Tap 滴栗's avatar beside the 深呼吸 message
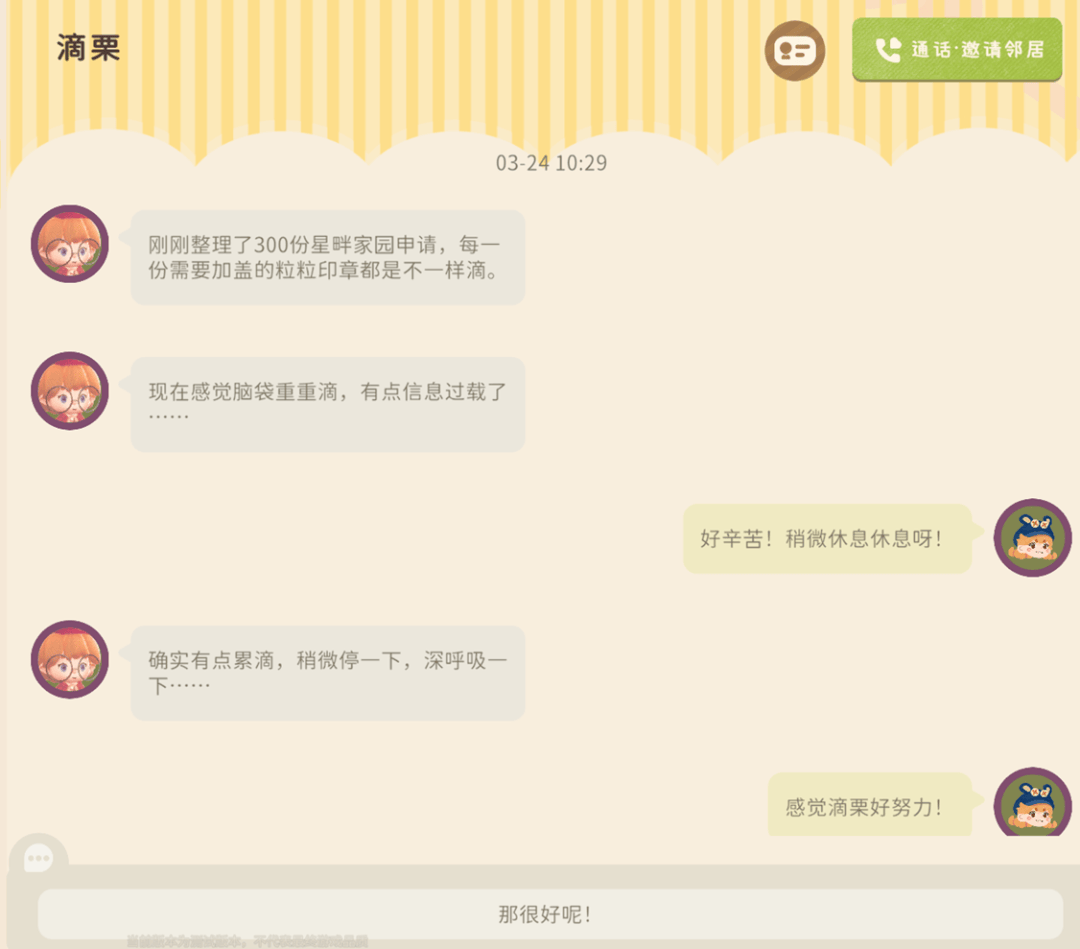The image size is (1080, 949). pos(70,660)
